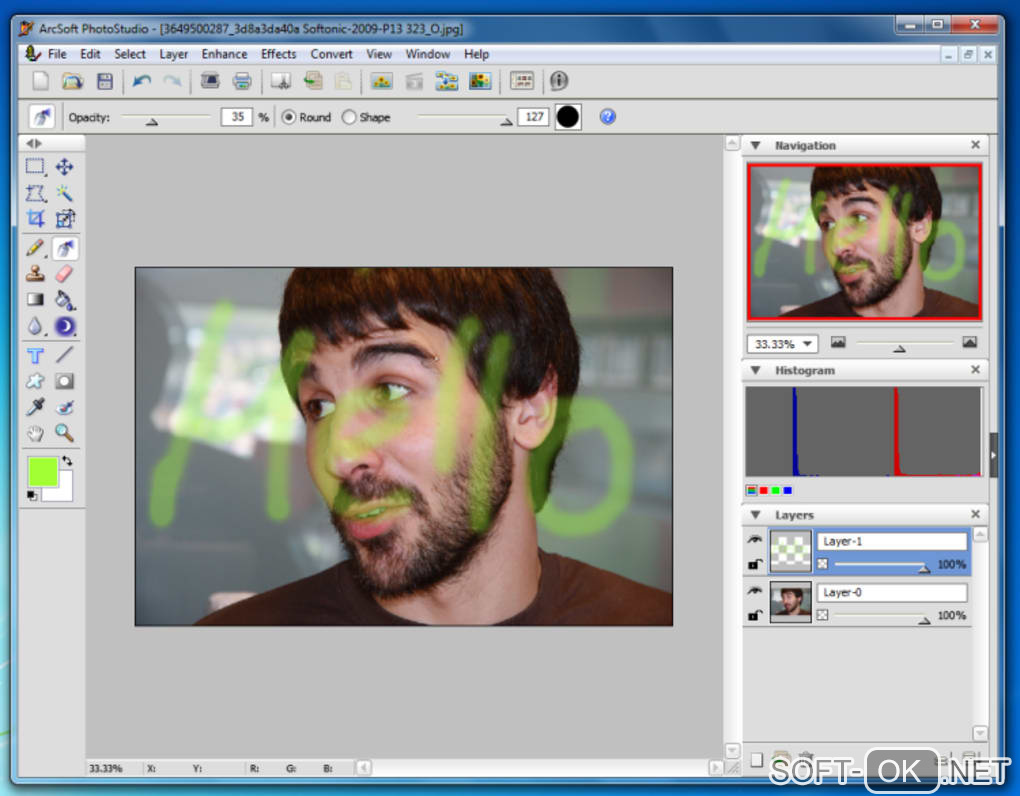Click the blue help button

pos(607,117)
